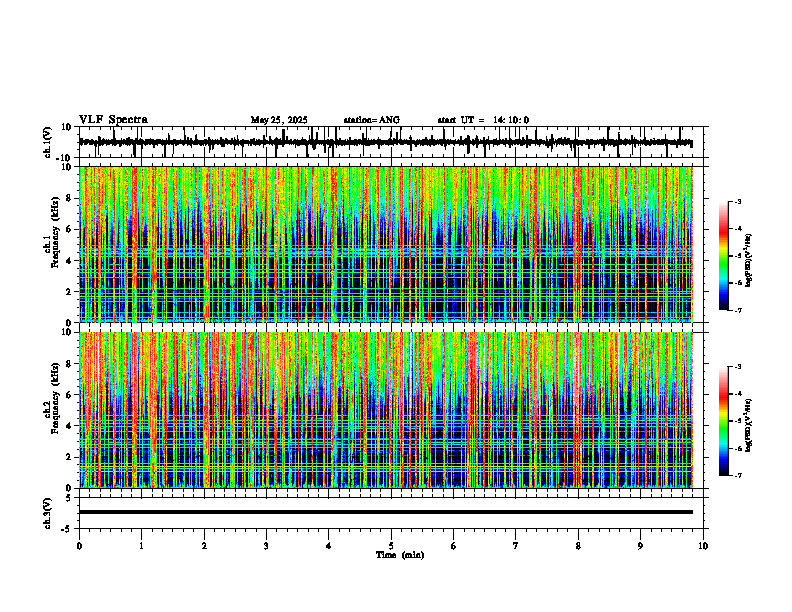Click tick label "2" on the Time axis

point(204,546)
